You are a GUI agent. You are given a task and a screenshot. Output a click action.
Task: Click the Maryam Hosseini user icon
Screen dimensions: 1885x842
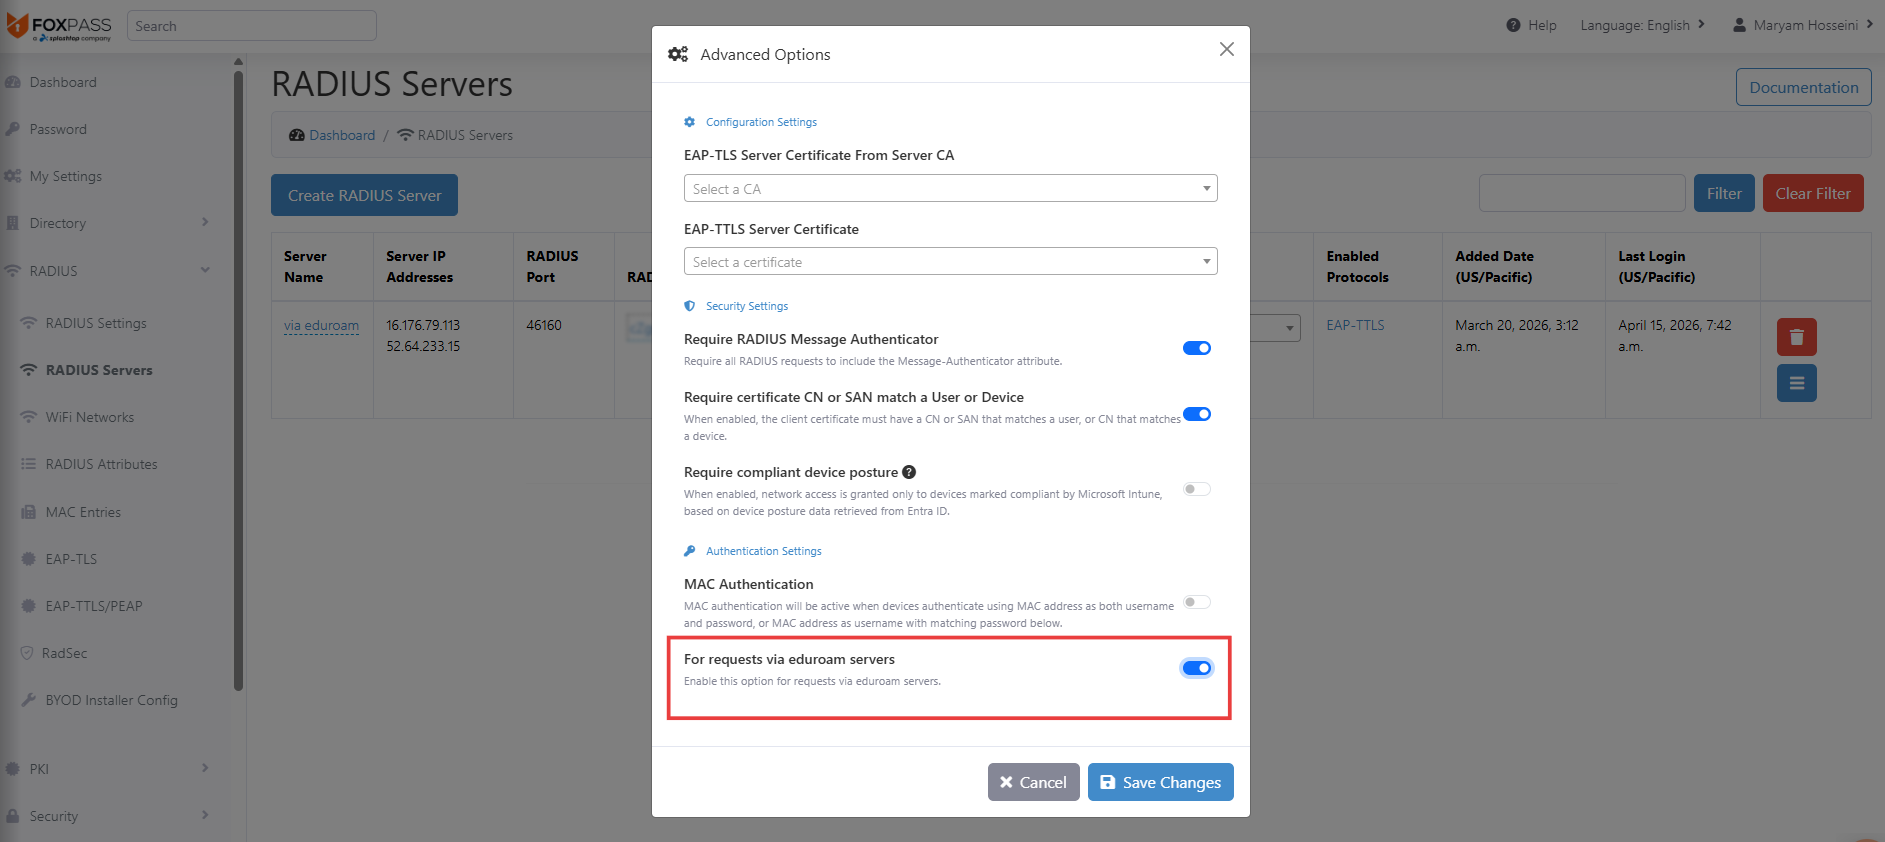(x=1739, y=25)
